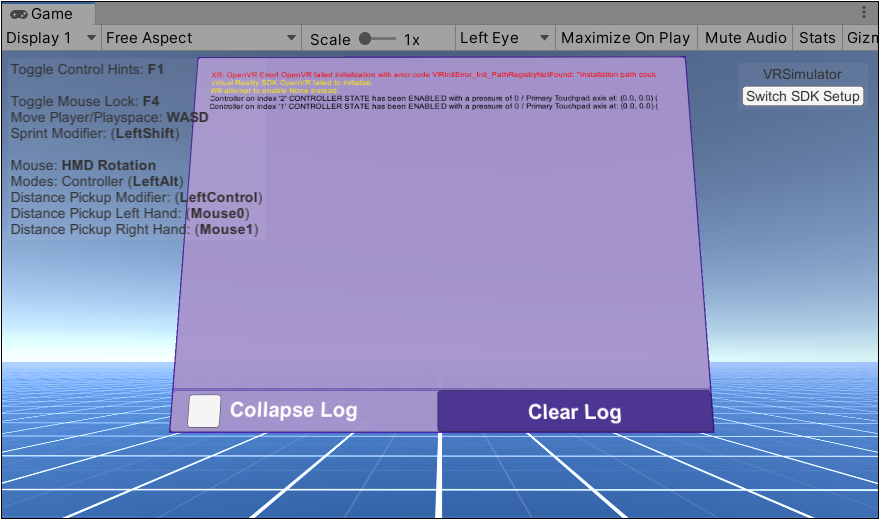Click the Move Player/Playspace: WASD text
880x520 pixels.
(109, 117)
